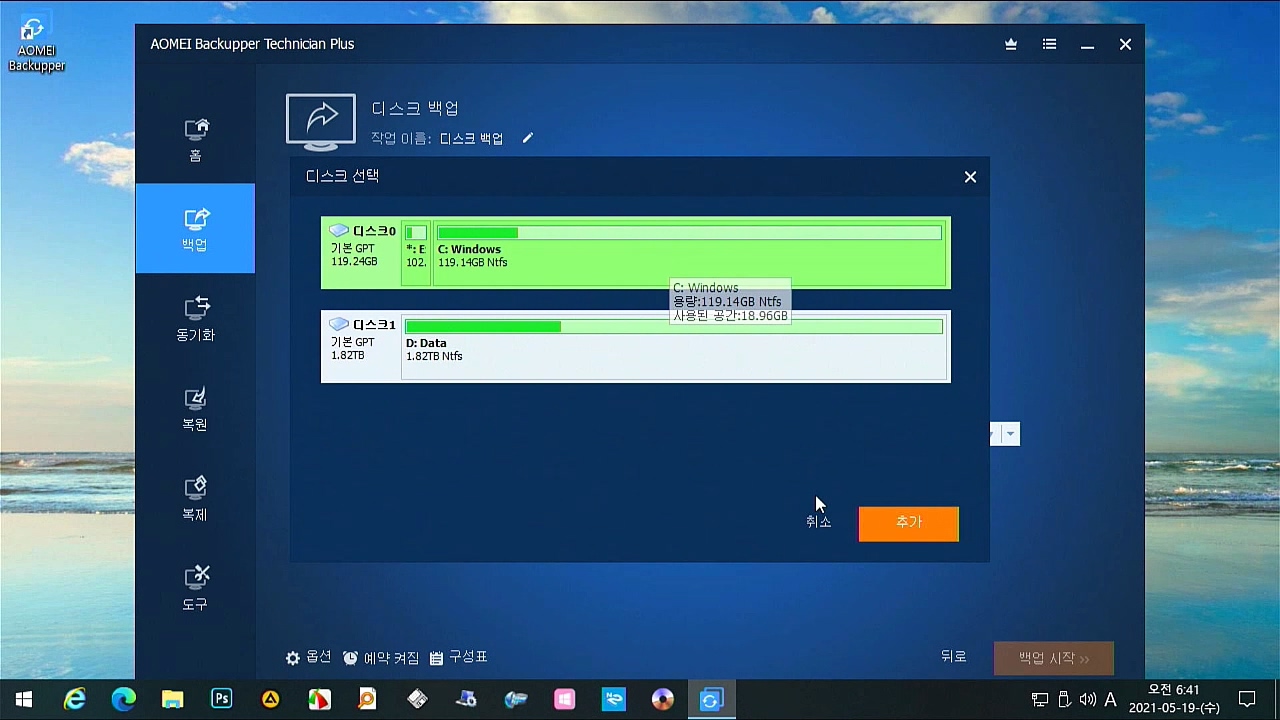Screen dimensions: 1280x720
Task: Click the yellow triangle app taskbar icon
Action: 270,699
